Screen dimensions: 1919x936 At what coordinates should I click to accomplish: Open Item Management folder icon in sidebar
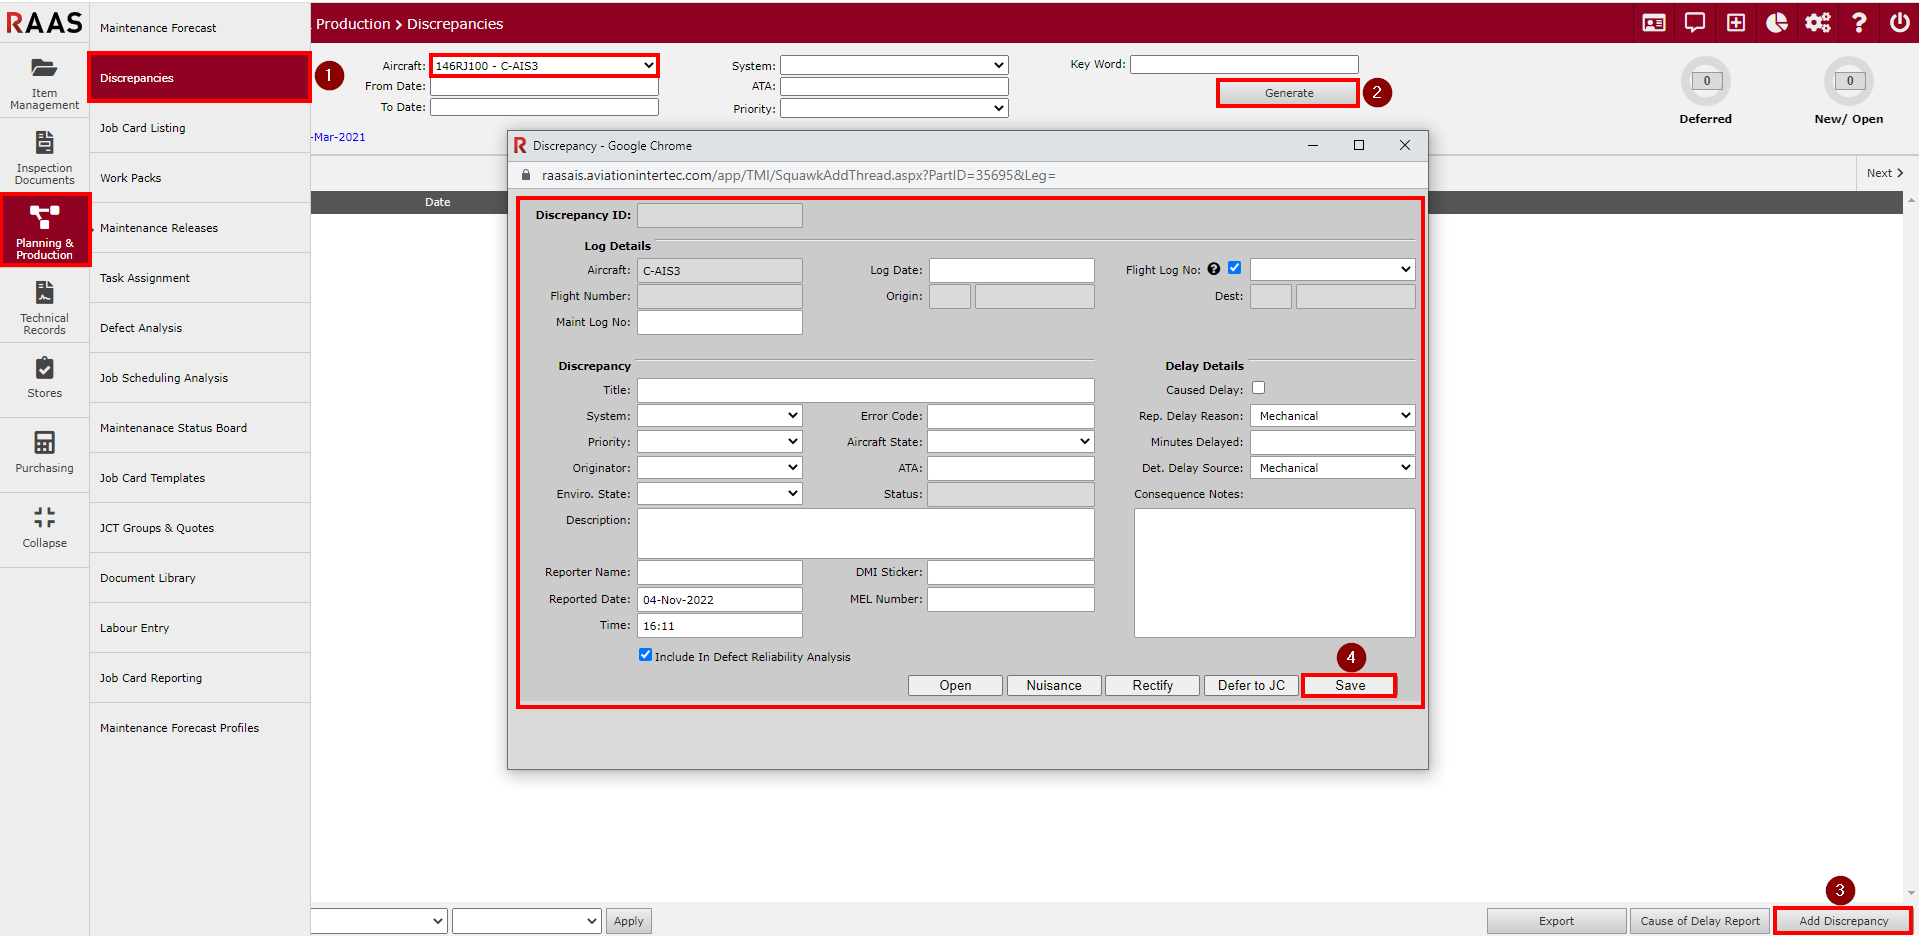pos(44,69)
